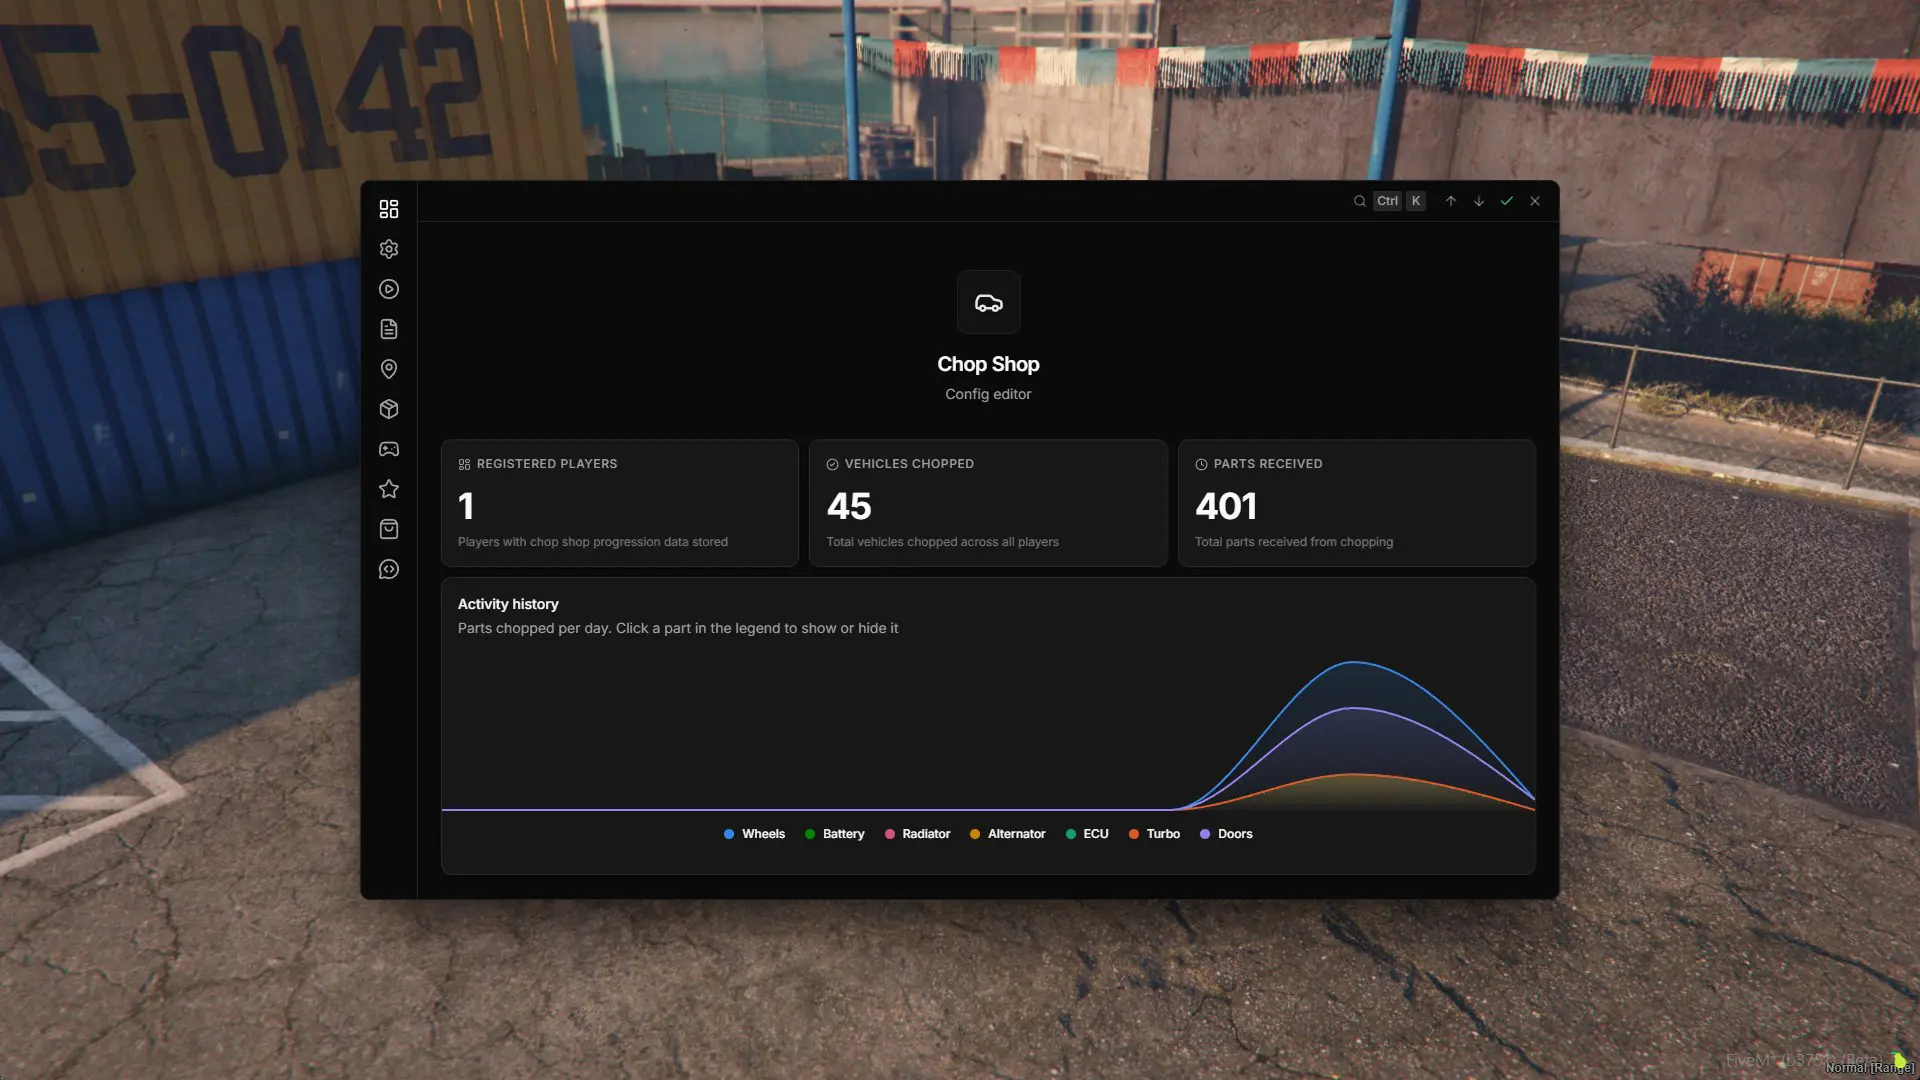
Task: Close the Chop Shop config editor
Action: tap(1535, 201)
